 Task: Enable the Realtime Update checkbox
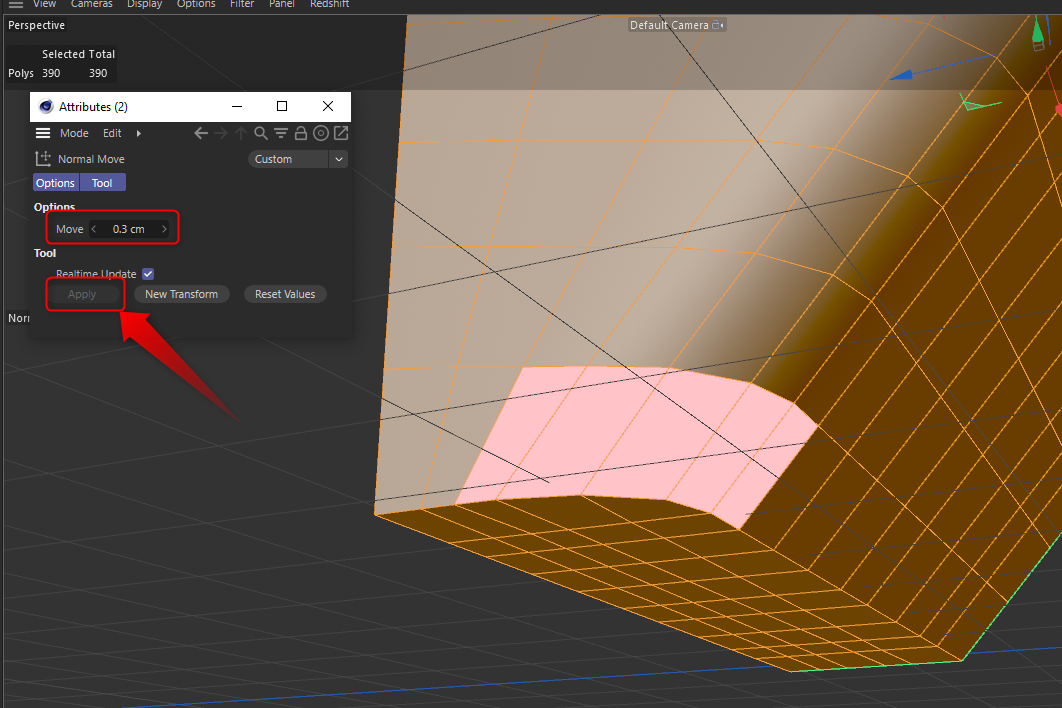click(x=147, y=273)
